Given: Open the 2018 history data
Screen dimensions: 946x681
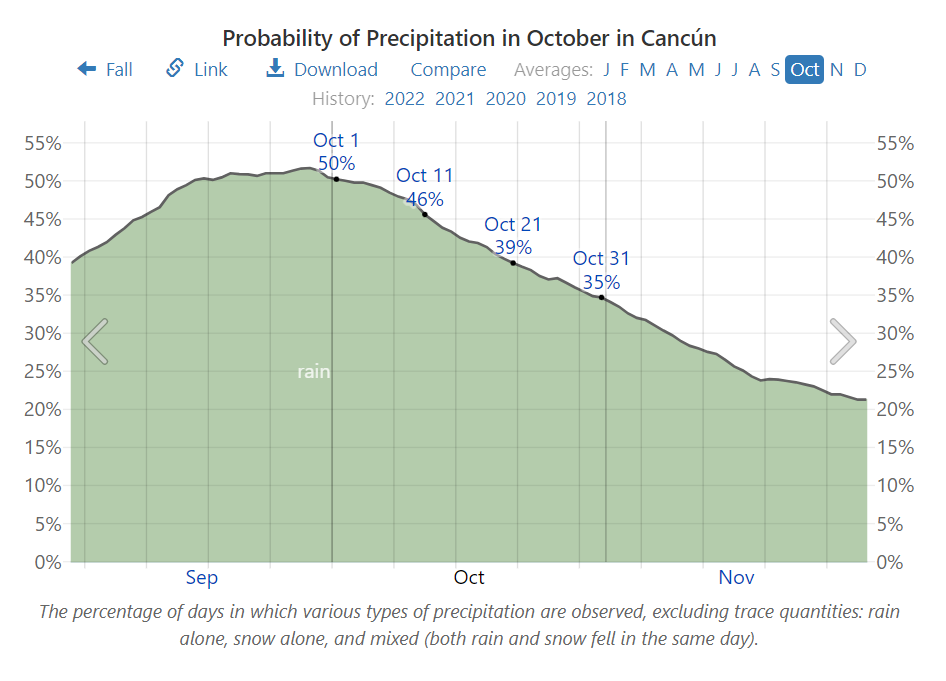Looking at the screenshot, I should tap(607, 98).
